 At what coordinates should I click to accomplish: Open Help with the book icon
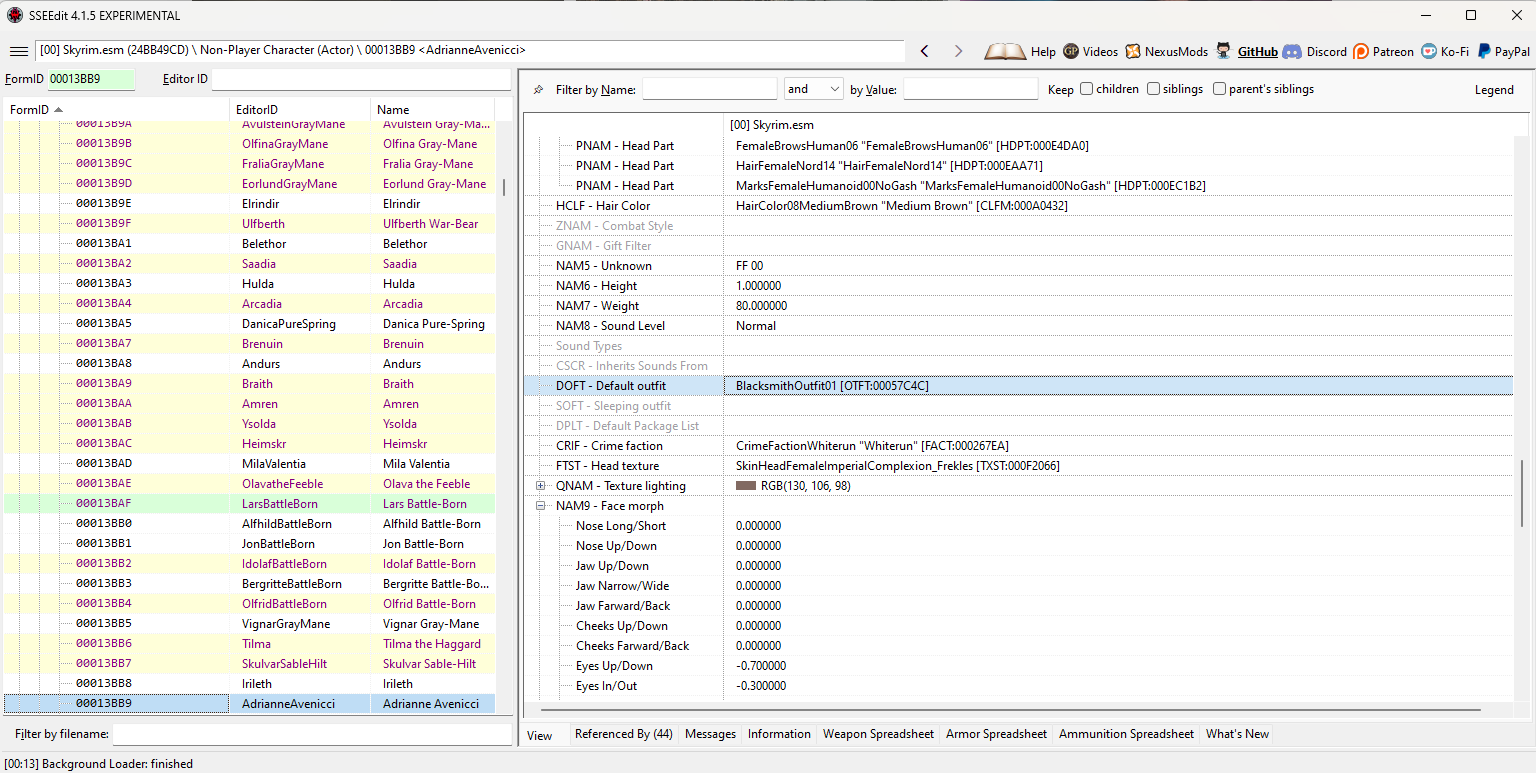[1005, 51]
